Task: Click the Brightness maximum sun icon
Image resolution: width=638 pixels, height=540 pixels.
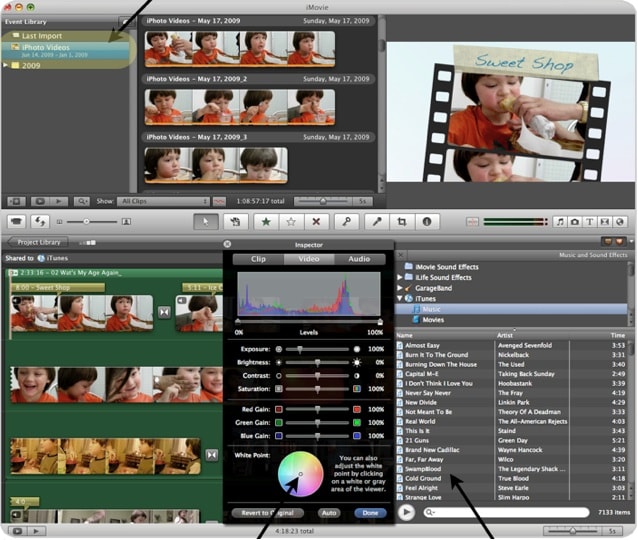Action: [357, 362]
